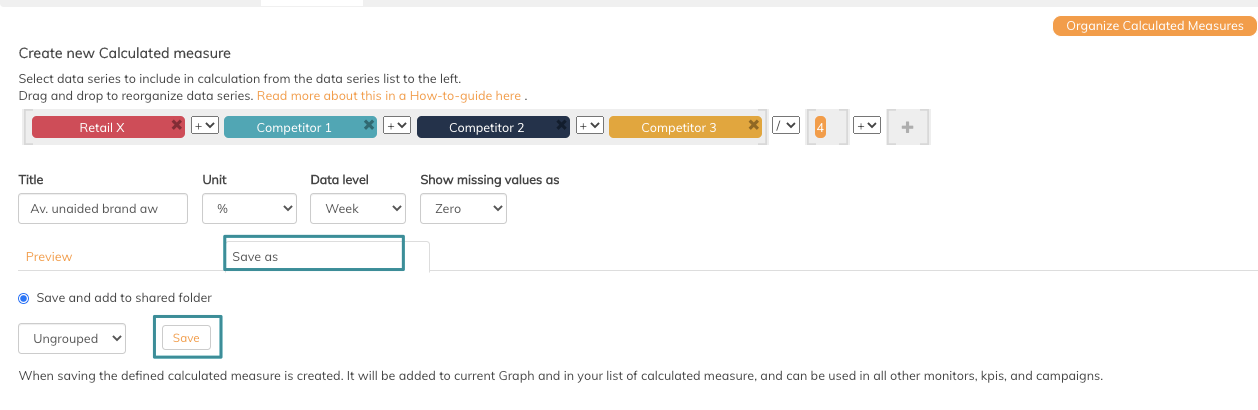
Task: Expand the Data level Week dropdown
Action: coord(358,208)
